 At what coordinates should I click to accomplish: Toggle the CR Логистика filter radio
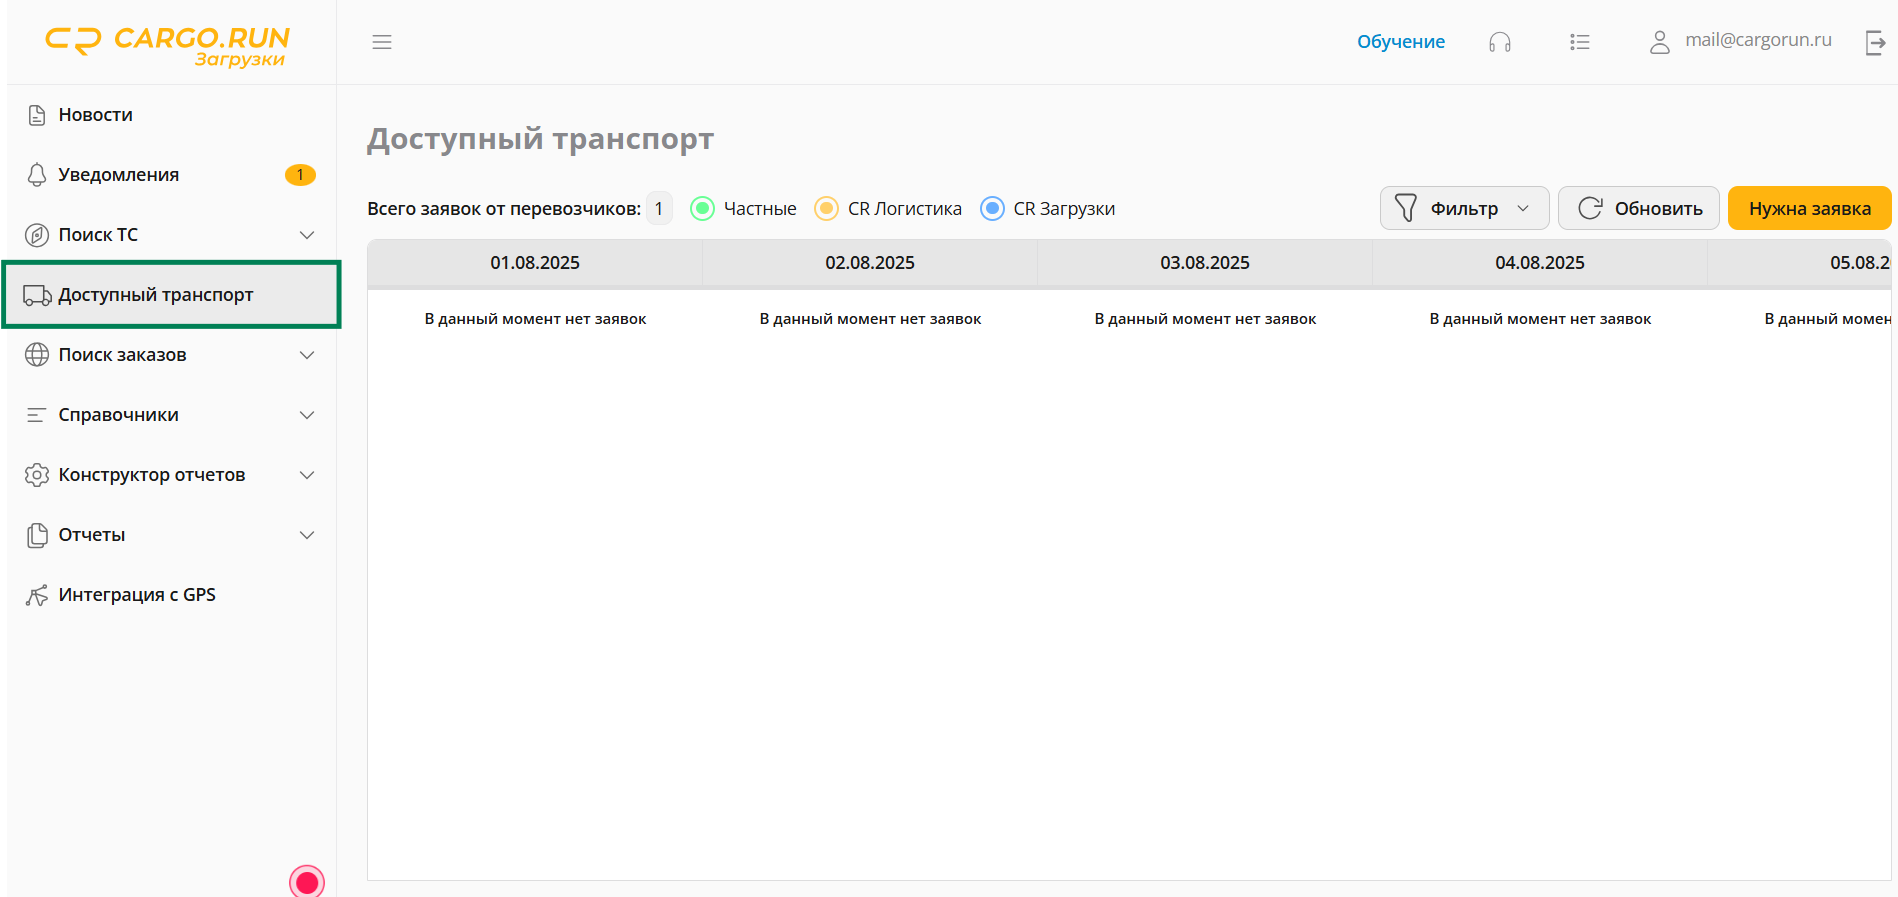pyautogui.click(x=826, y=209)
